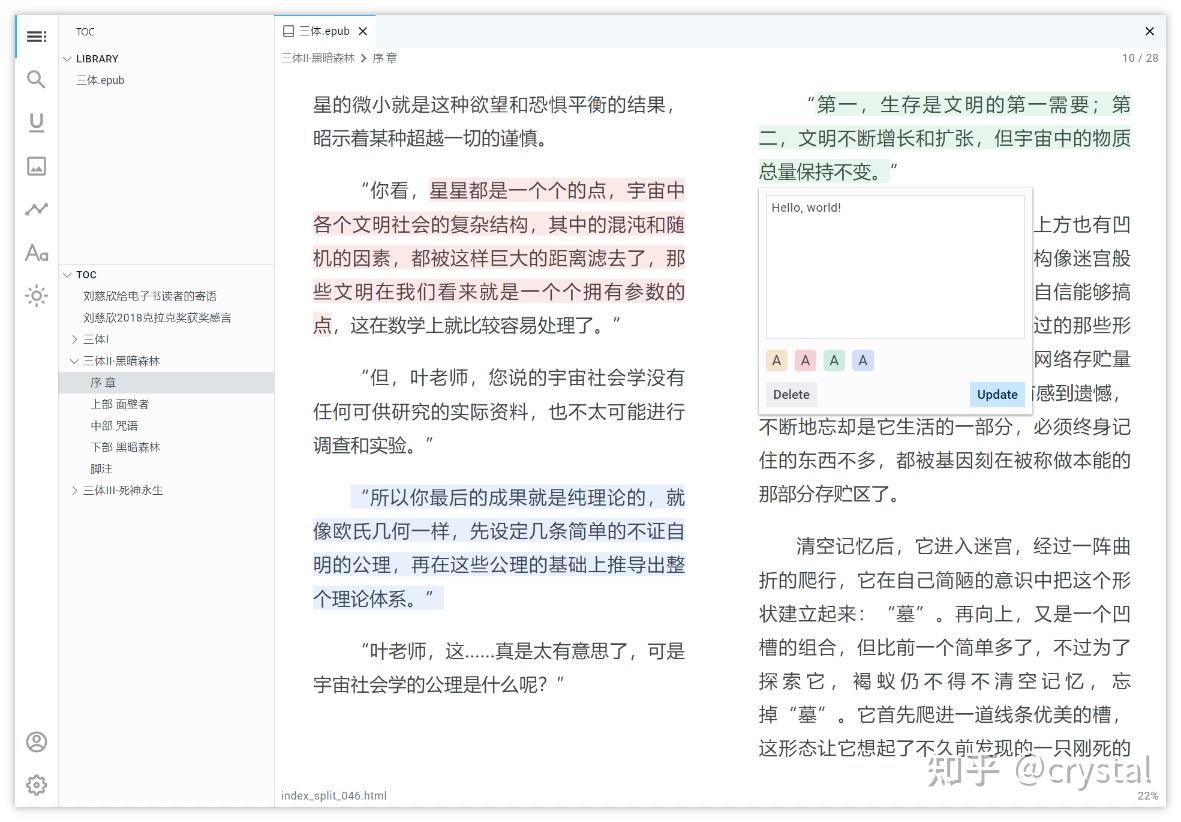The image size is (1181, 822).
Task: Click the index_split_046.html status text
Action: [334, 796]
